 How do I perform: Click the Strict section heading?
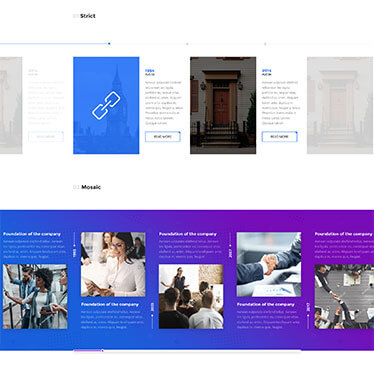point(88,16)
